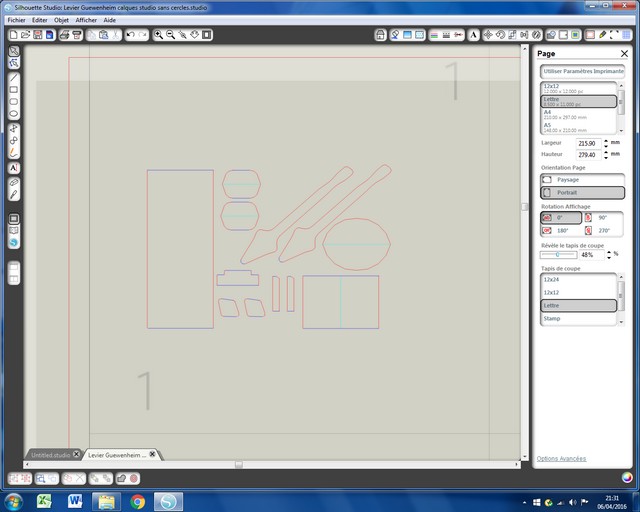Select the Draw a Rectangle tool
640x512 pixels.
[x=14, y=89]
